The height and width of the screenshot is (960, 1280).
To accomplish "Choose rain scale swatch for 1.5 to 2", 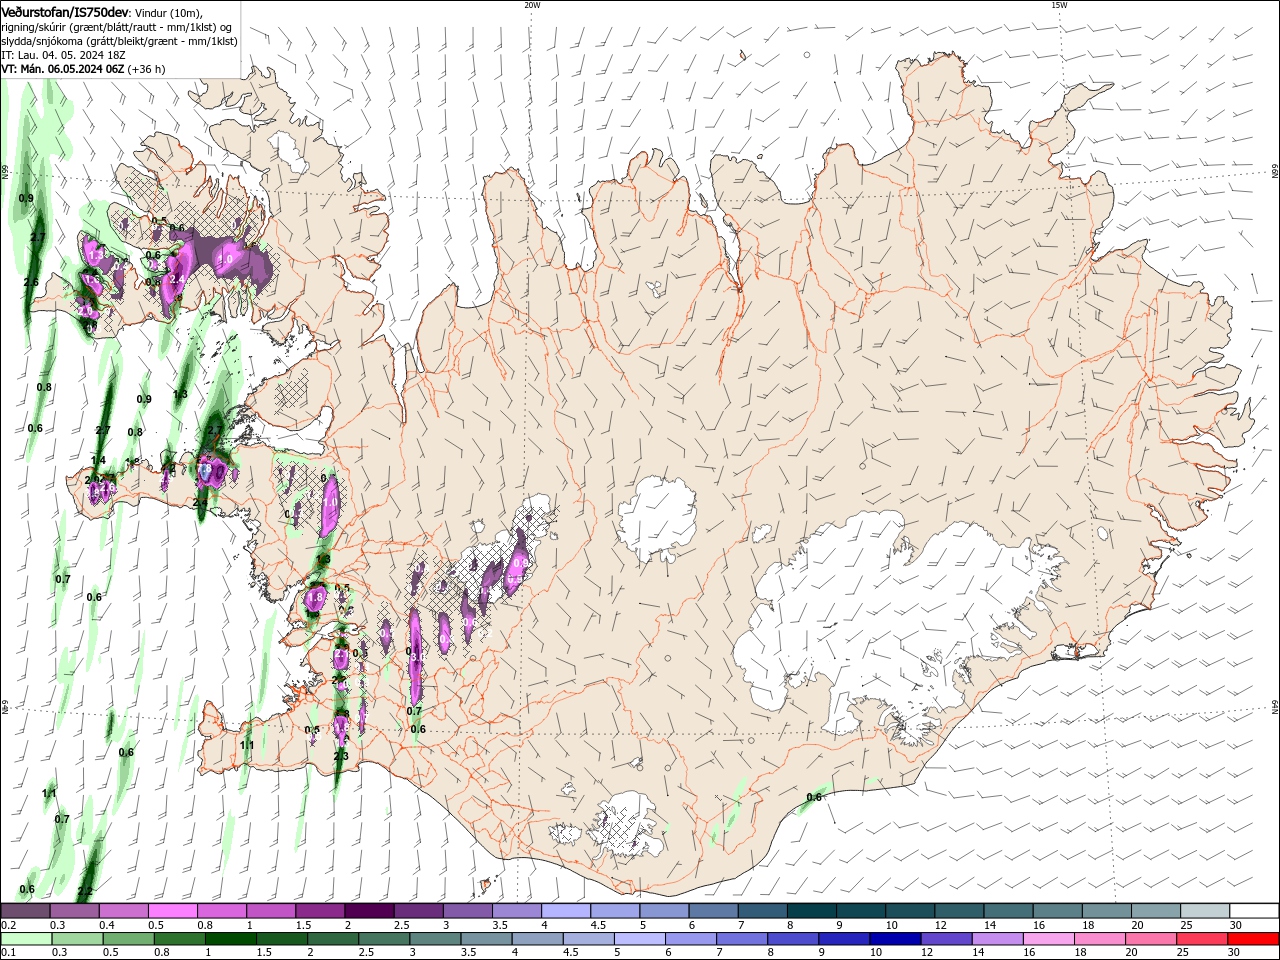I will (x=281, y=939).
